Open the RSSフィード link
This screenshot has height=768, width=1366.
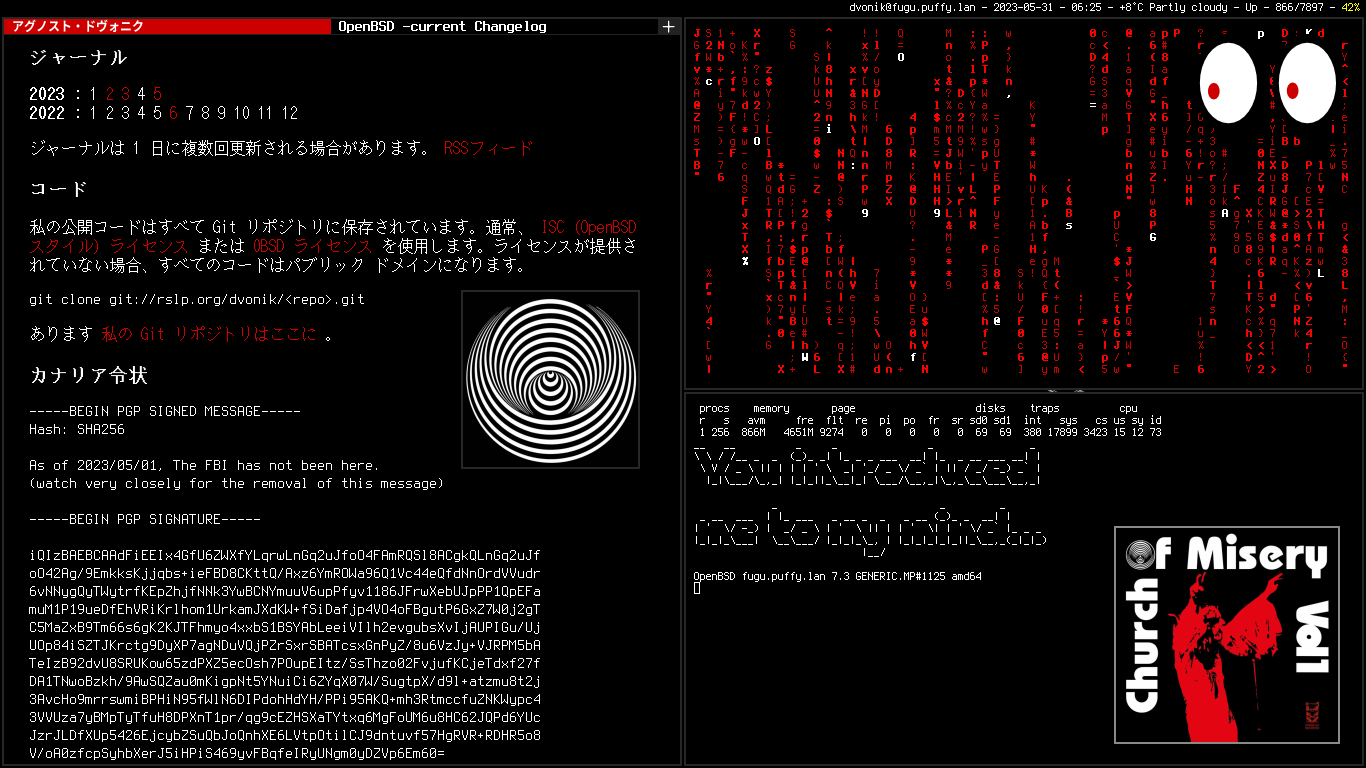pyautogui.click(x=488, y=148)
